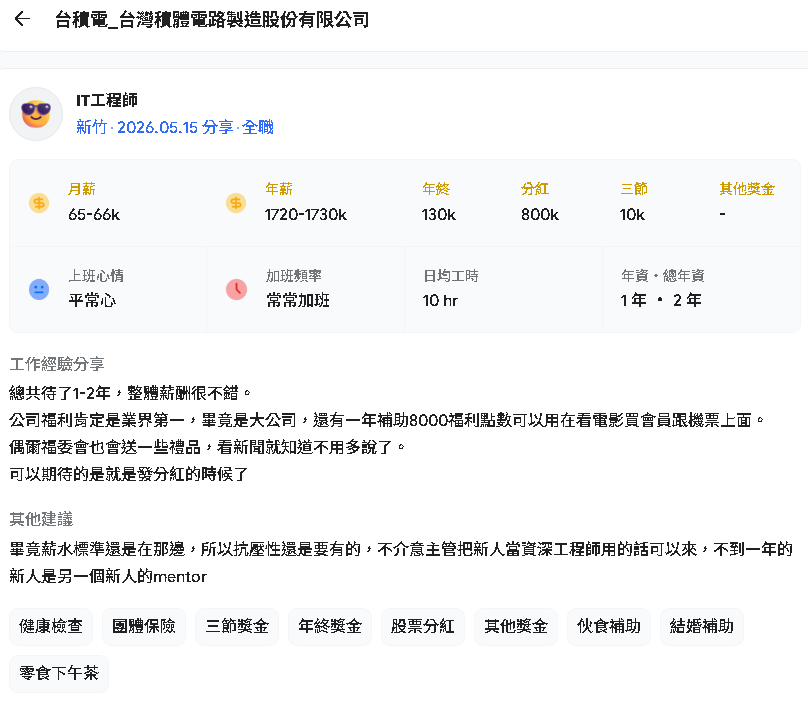This screenshot has height=704, width=808.
Task: Click the 常常加班 overtime value
Action: pos(298,300)
